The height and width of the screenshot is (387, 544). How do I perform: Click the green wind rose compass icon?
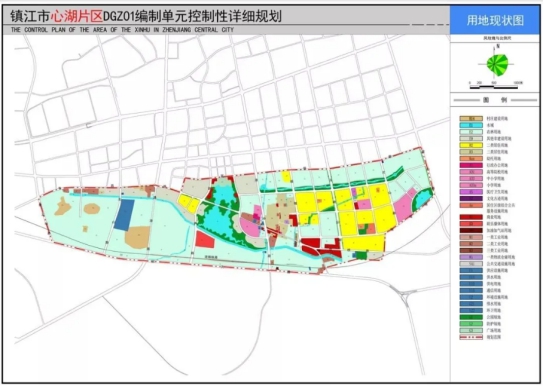pos(497,65)
